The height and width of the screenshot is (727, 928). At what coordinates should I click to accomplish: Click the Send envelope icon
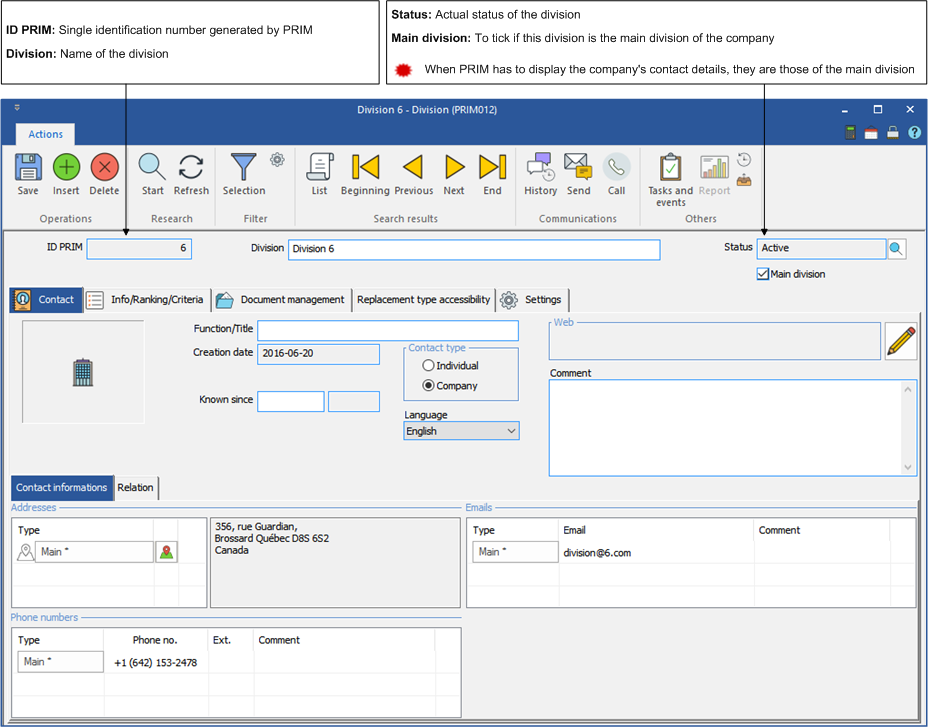coord(578,167)
